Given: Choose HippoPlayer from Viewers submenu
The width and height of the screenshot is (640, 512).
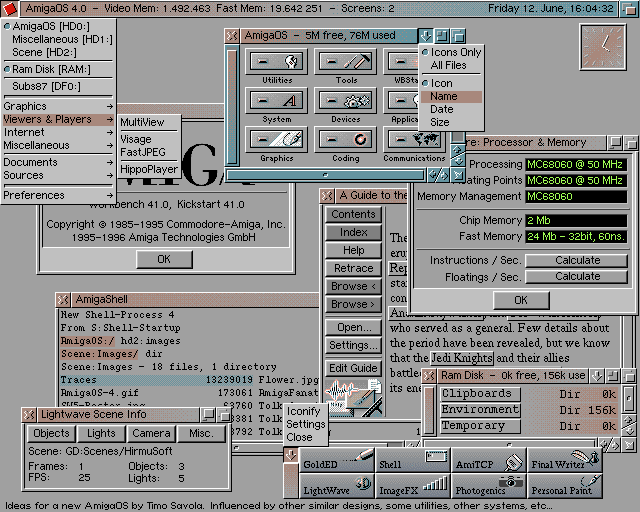Looking at the screenshot, I should coord(148,170).
